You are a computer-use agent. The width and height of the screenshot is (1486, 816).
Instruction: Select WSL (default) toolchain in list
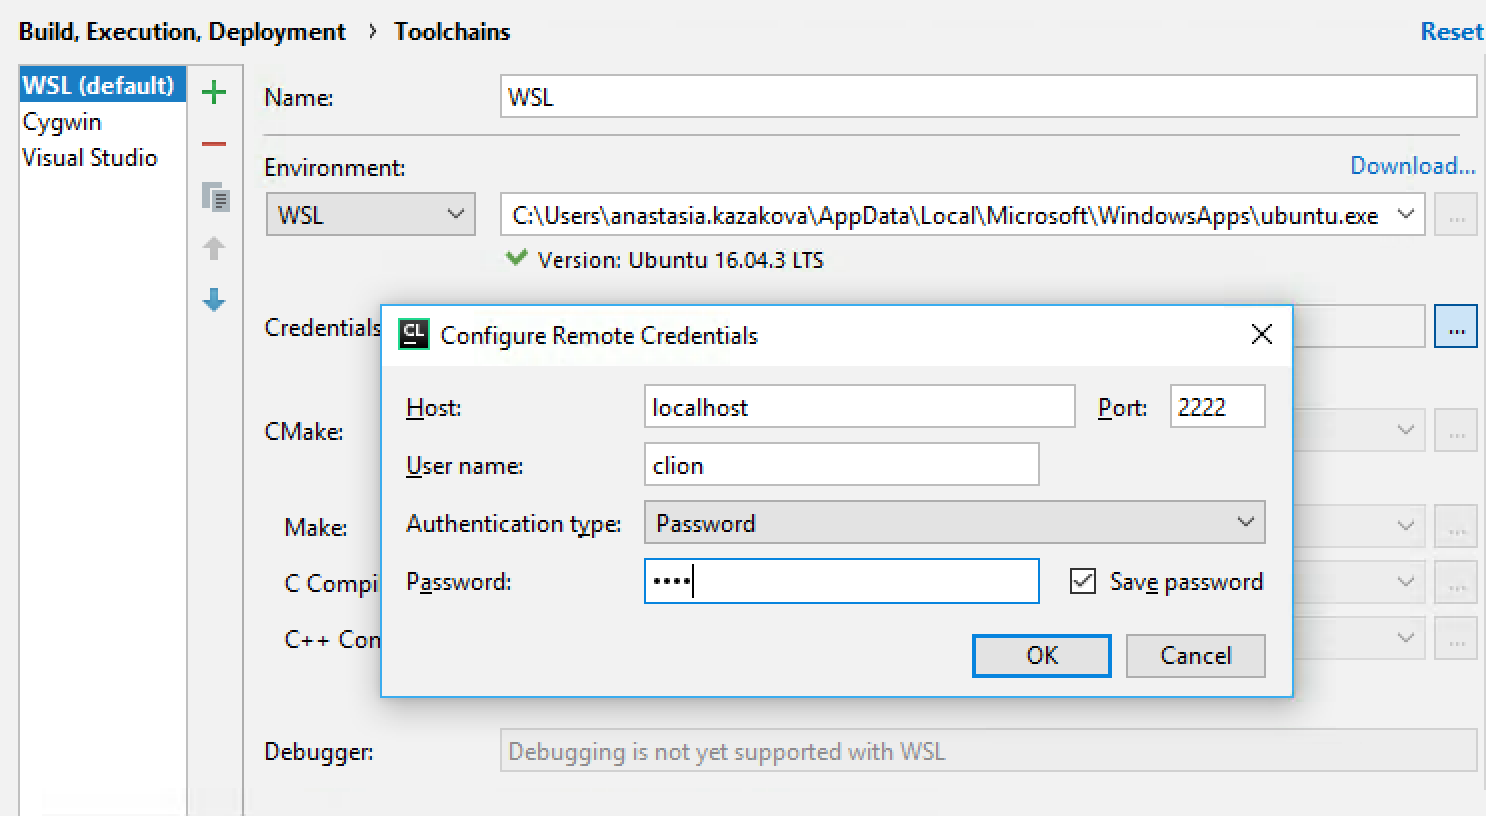coord(103,85)
